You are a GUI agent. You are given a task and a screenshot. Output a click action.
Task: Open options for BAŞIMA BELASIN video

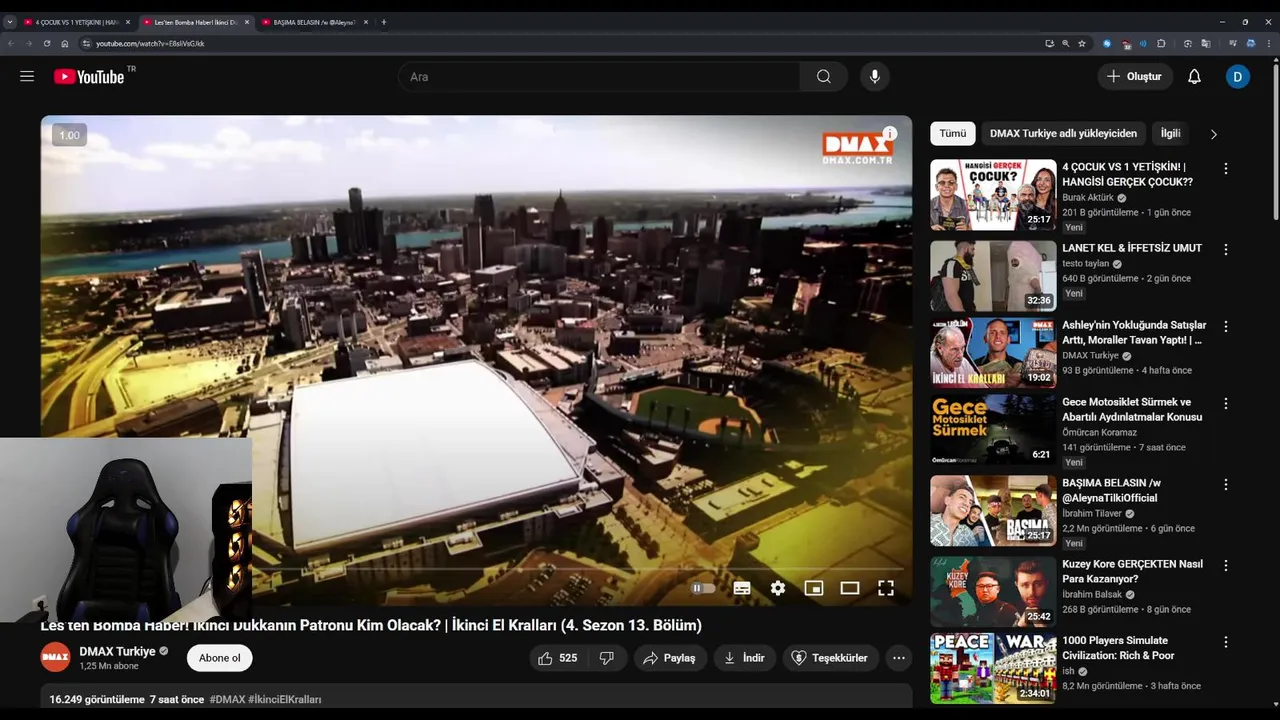pos(1226,484)
